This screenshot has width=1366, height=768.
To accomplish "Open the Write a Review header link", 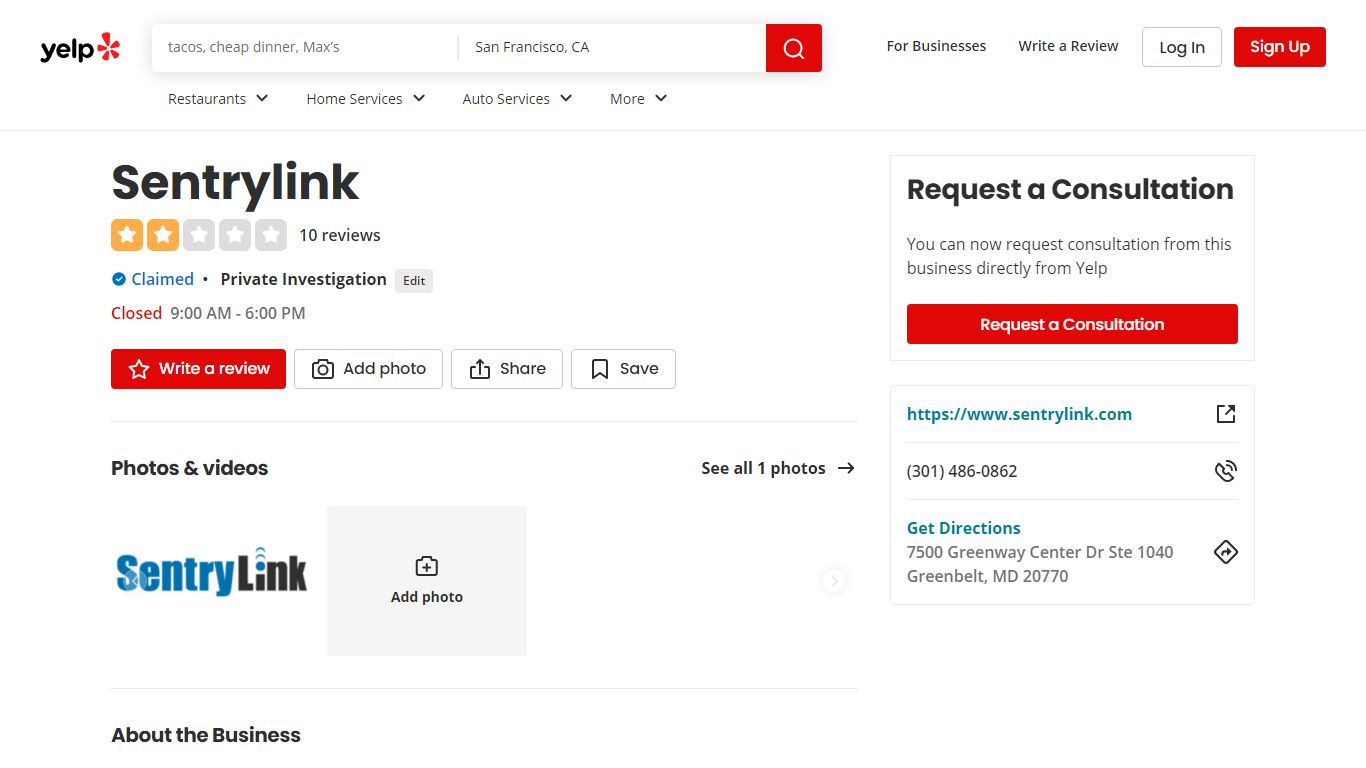I will pos(1068,46).
